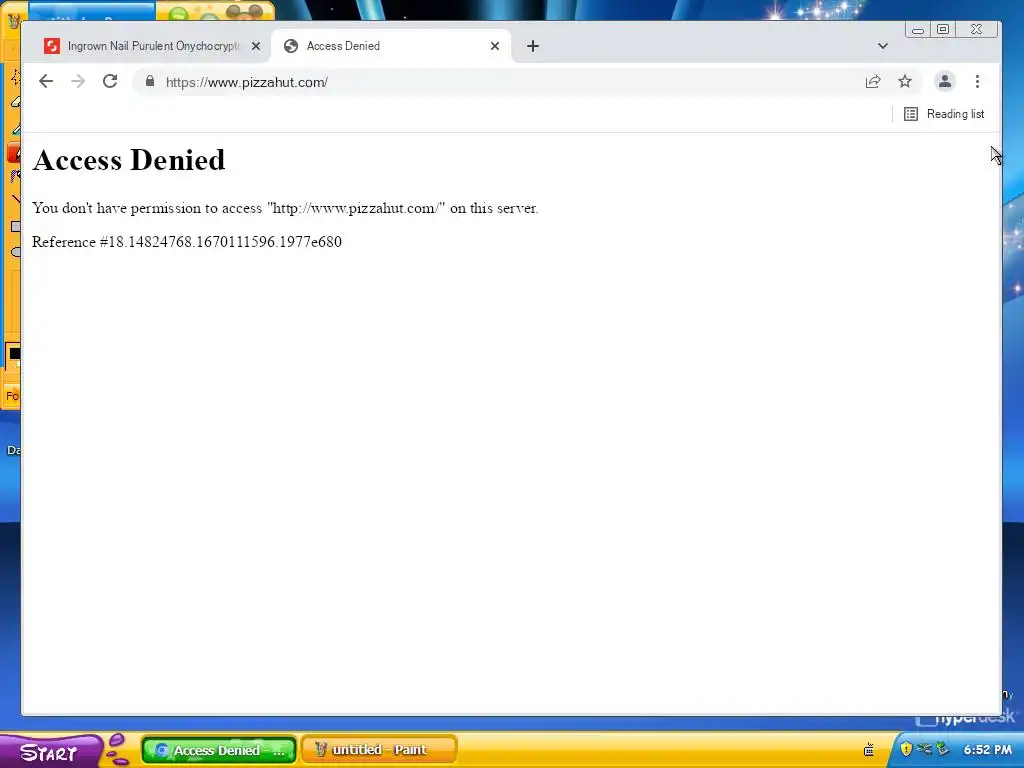Image resolution: width=1024 pixels, height=768 pixels.
Task: Reload the Access Denied page
Action: point(110,82)
